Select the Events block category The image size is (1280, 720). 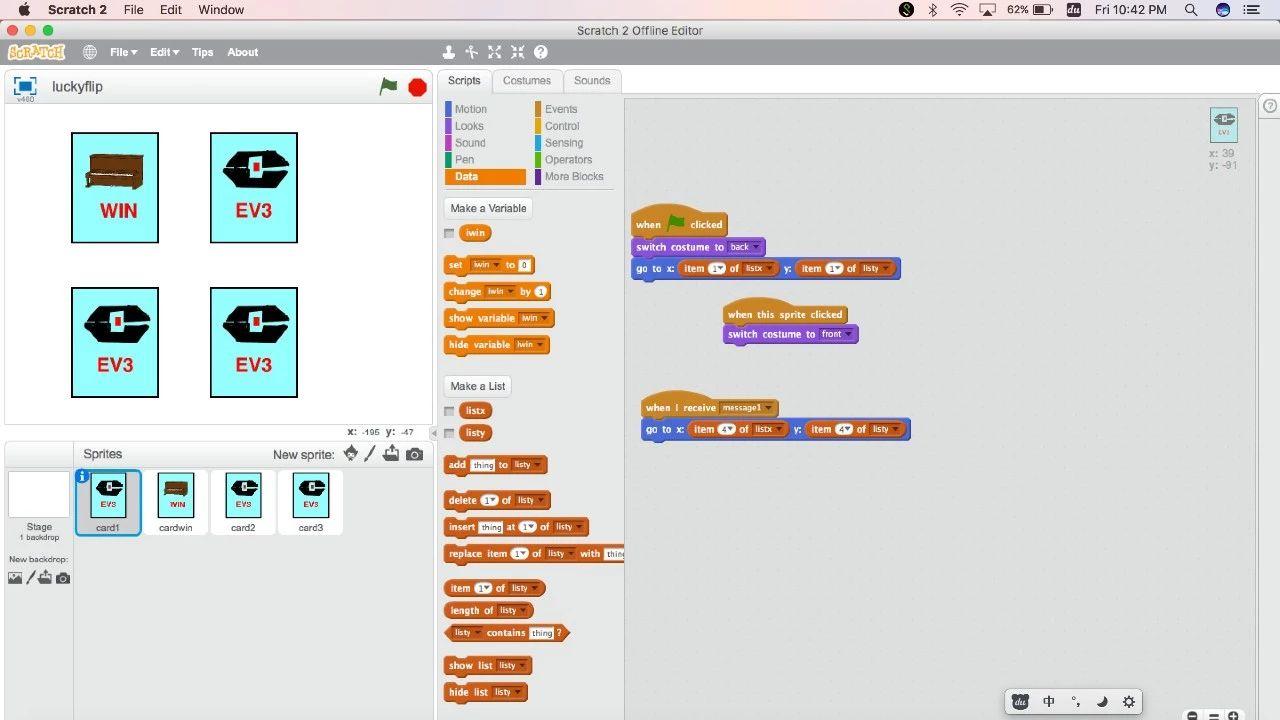pyautogui.click(x=561, y=109)
